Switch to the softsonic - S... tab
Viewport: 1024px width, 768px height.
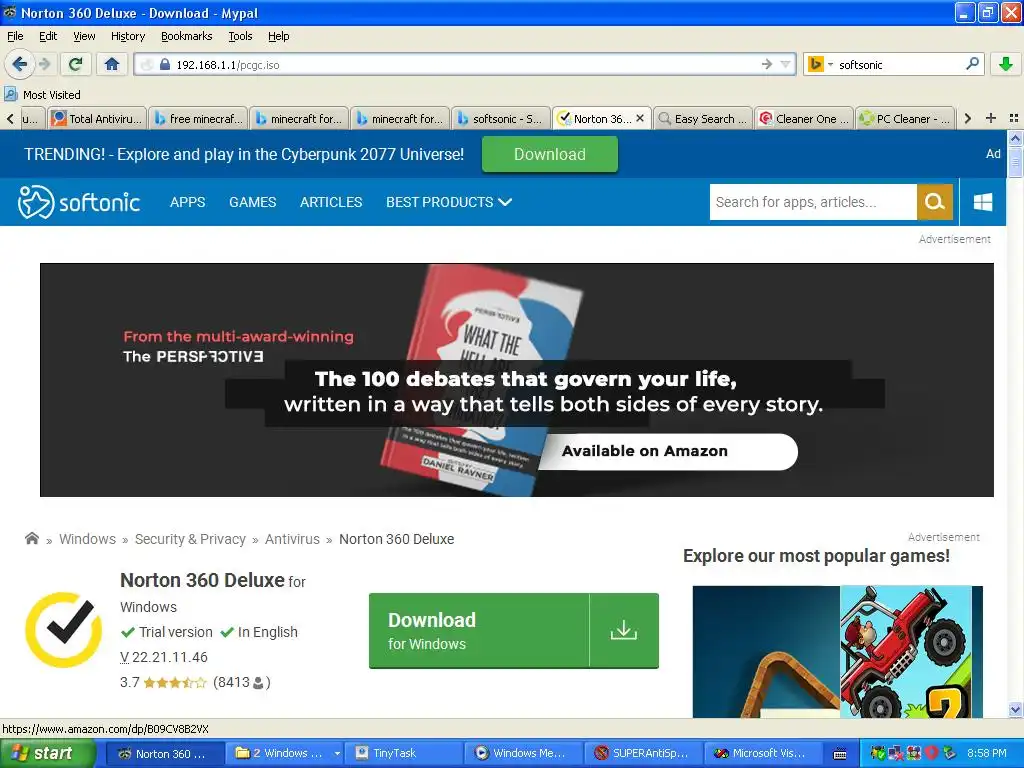pyautogui.click(x=501, y=118)
